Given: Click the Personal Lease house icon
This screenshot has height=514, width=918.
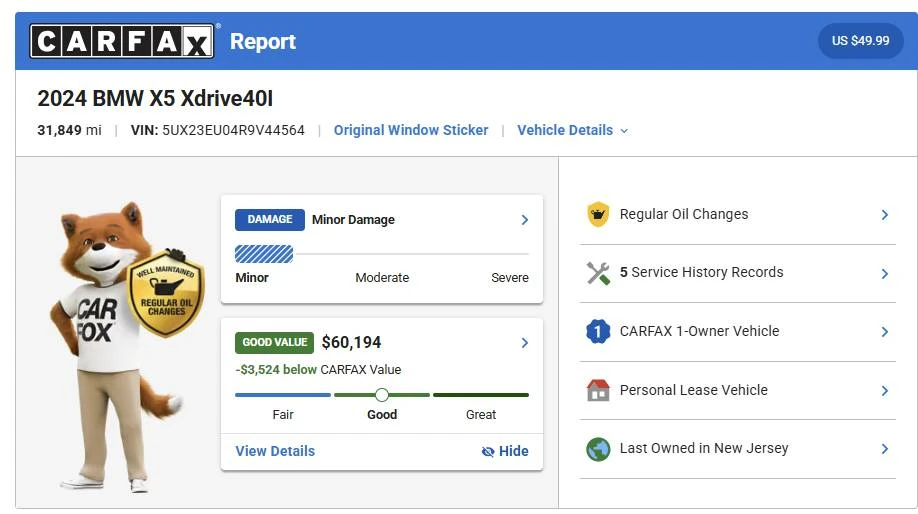Looking at the screenshot, I should (x=598, y=390).
